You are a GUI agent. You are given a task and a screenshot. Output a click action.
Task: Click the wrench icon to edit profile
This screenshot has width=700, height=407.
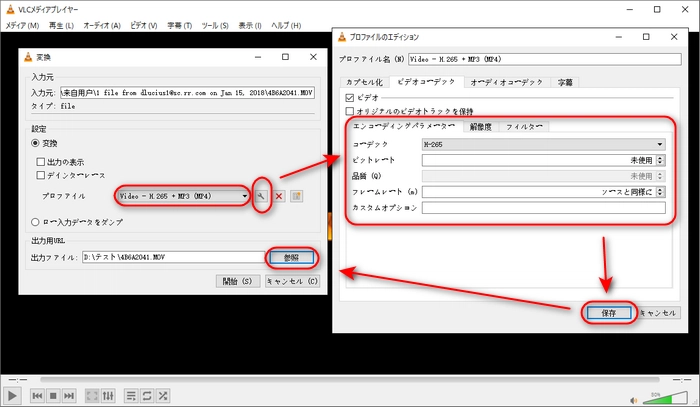[x=262, y=196]
